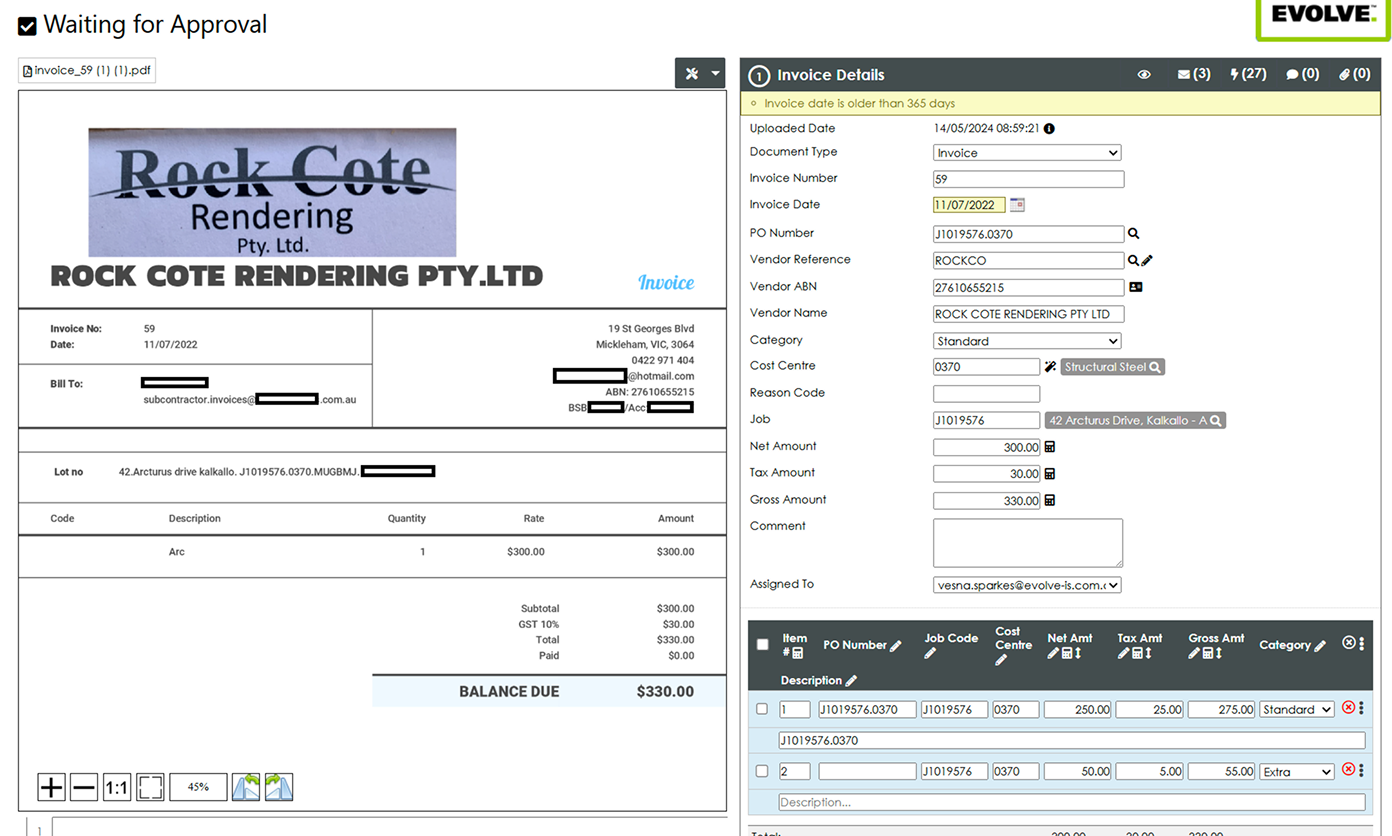The image size is (1392, 836).
Task: Click the Net Amount calculator icon
Action: [x=1050, y=447]
